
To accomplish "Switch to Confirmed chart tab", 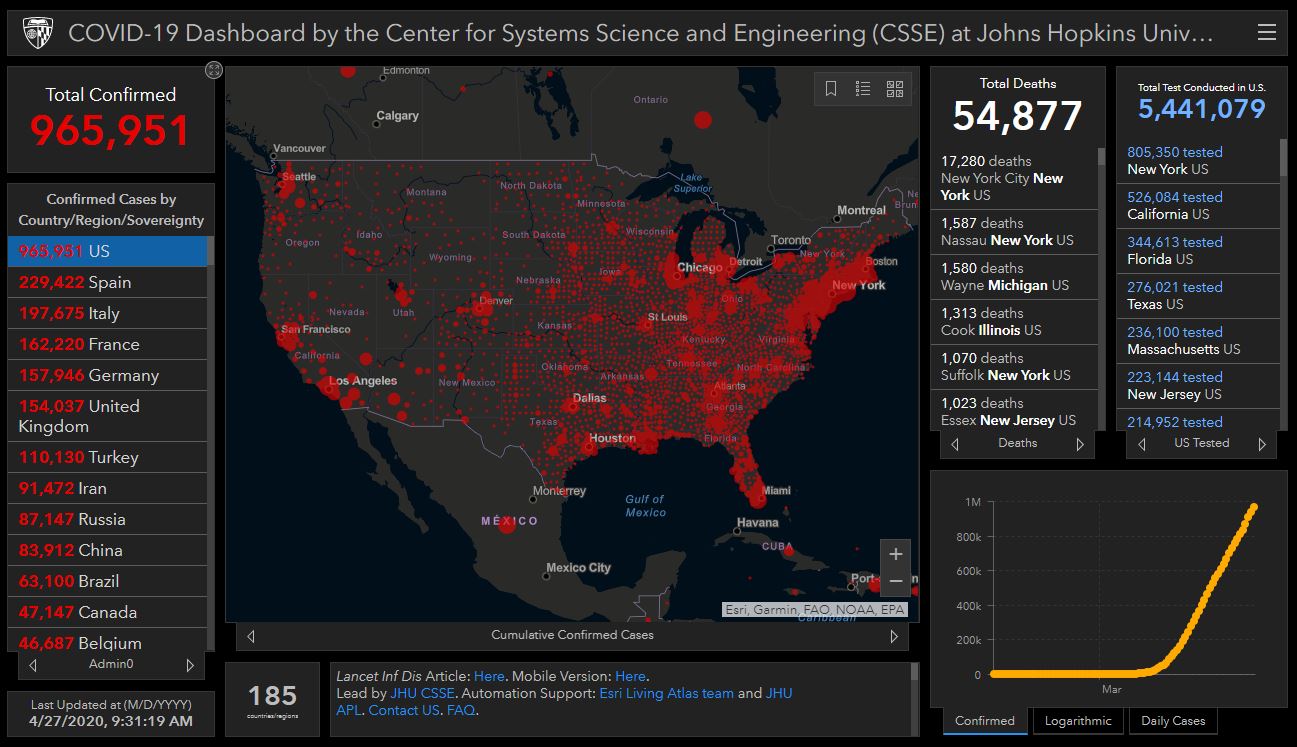I will click(985, 721).
